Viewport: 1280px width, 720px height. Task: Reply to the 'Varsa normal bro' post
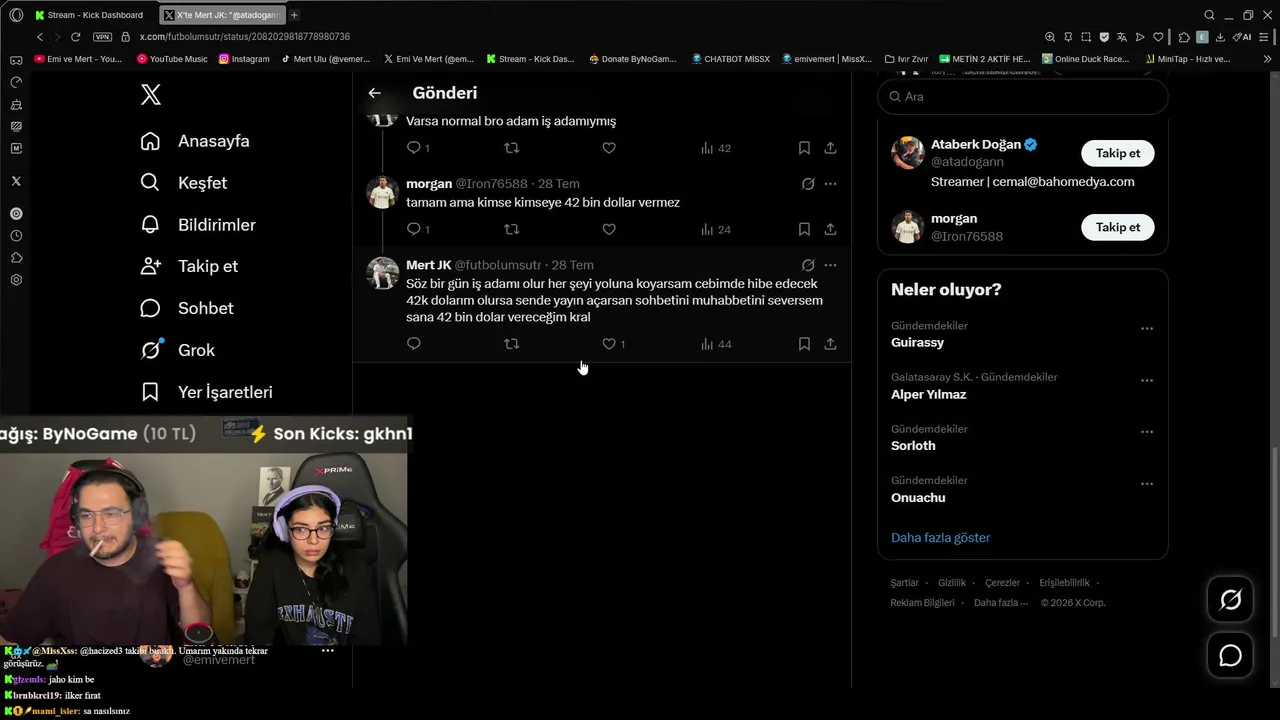(x=414, y=148)
